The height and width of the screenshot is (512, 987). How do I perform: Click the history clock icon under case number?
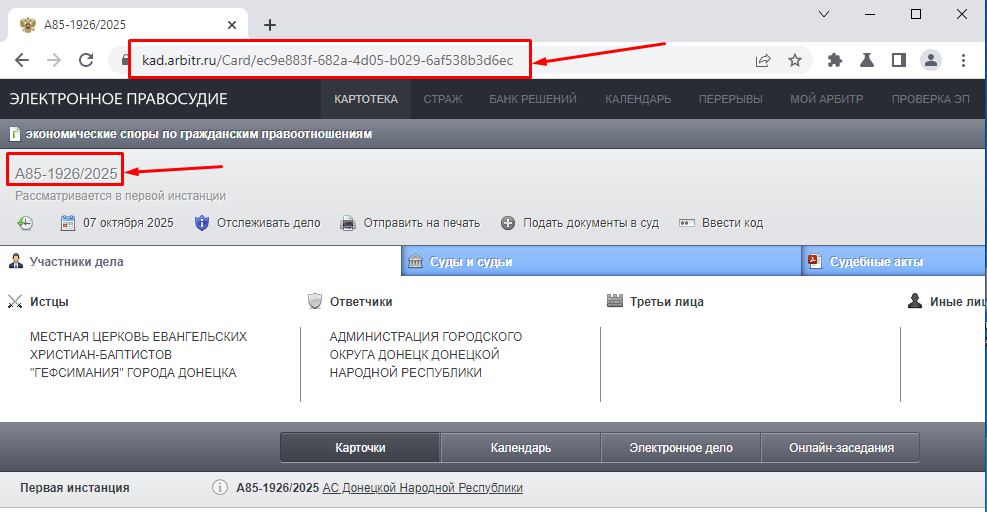[x=25, y=223]
